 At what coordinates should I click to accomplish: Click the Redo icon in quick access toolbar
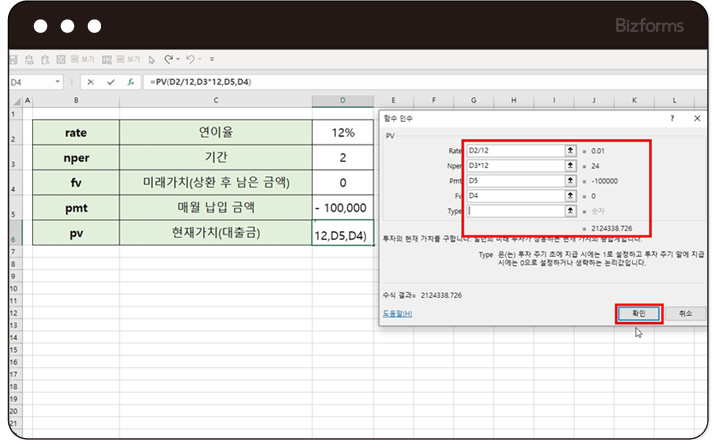tap(190, 59)
